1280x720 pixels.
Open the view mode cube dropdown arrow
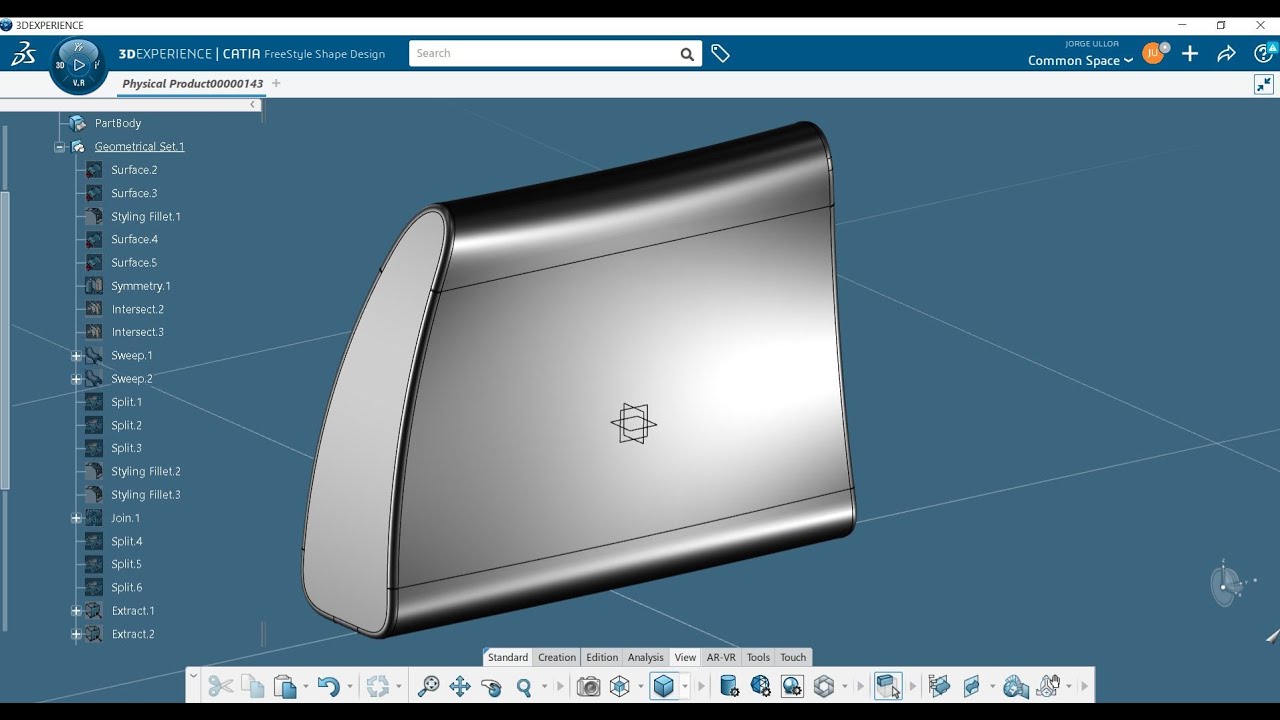pyautogui.click(x=684, y=687)
